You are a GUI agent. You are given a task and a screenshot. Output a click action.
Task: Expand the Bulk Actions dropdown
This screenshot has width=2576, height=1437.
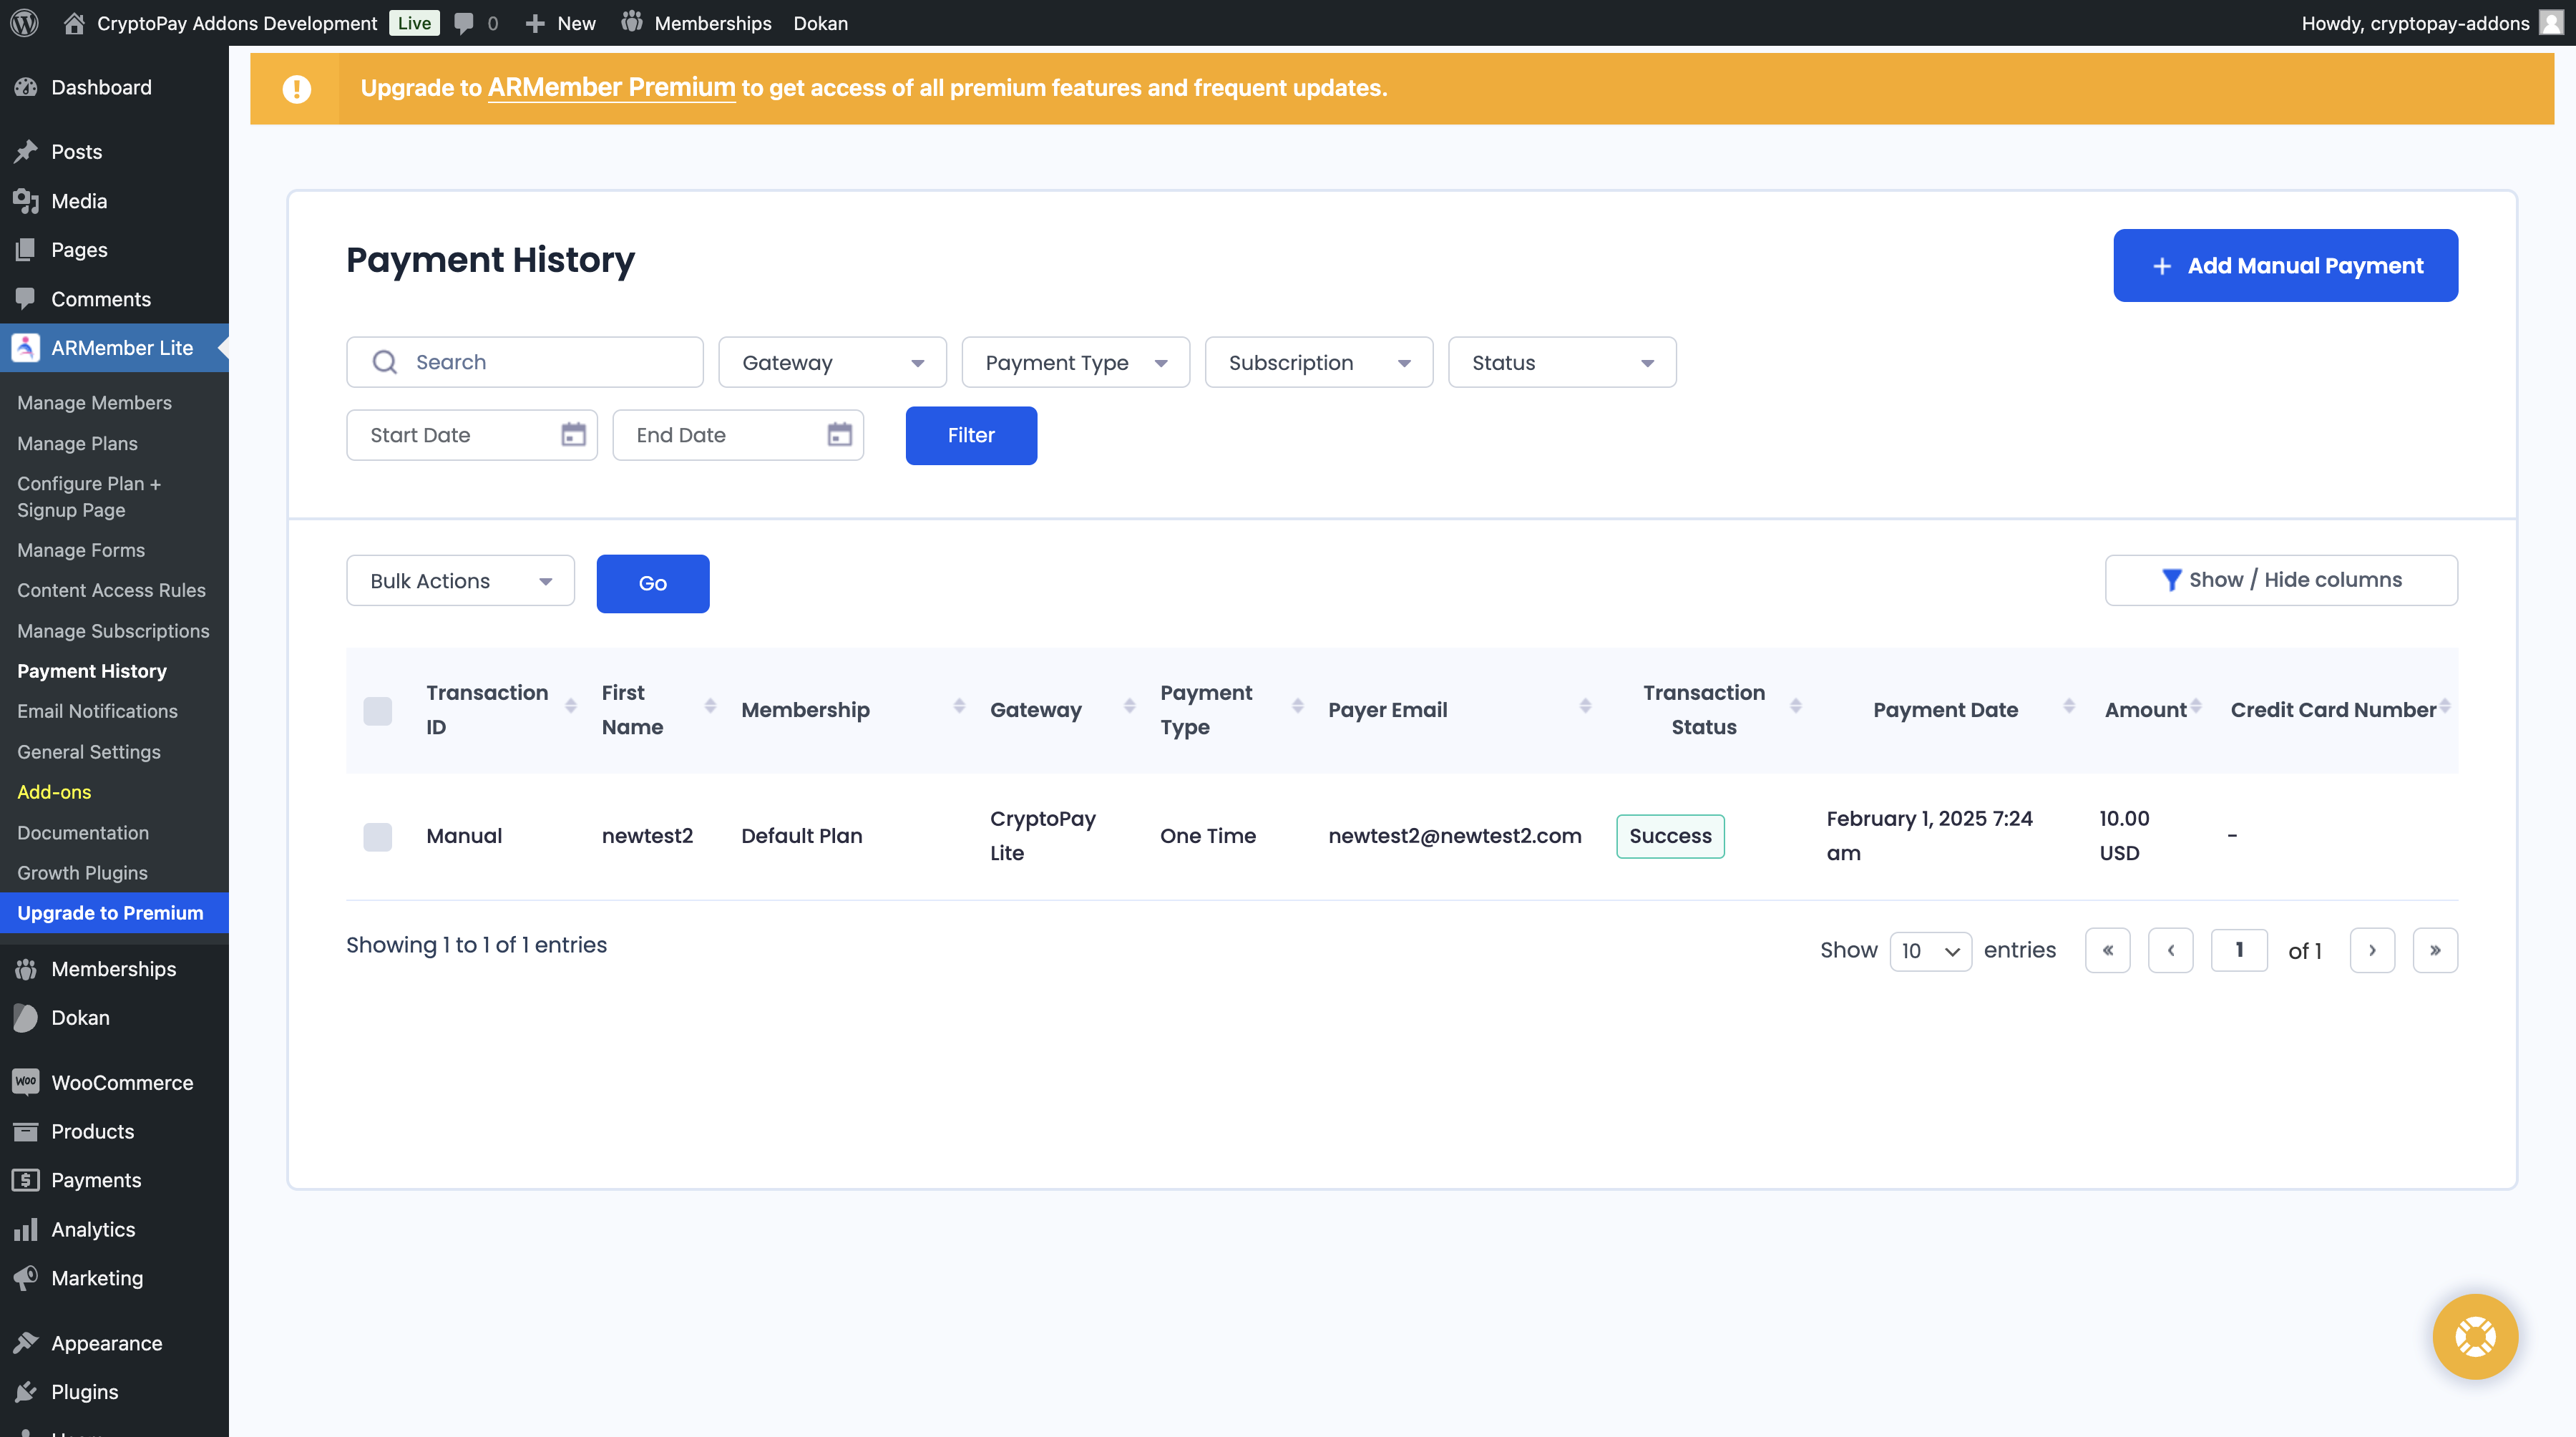click(x=459, y=580)
